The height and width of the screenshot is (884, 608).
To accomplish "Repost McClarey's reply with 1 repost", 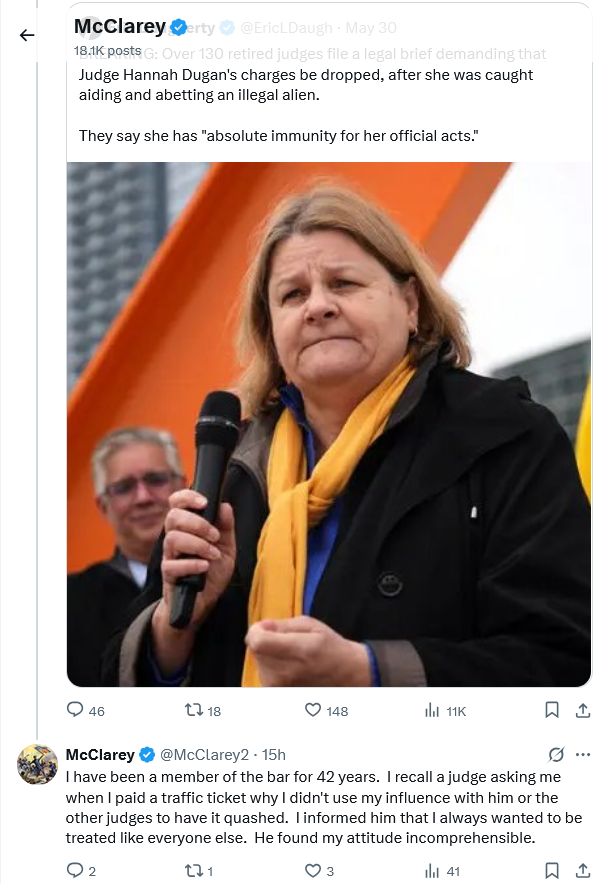I will click(195, 871).
